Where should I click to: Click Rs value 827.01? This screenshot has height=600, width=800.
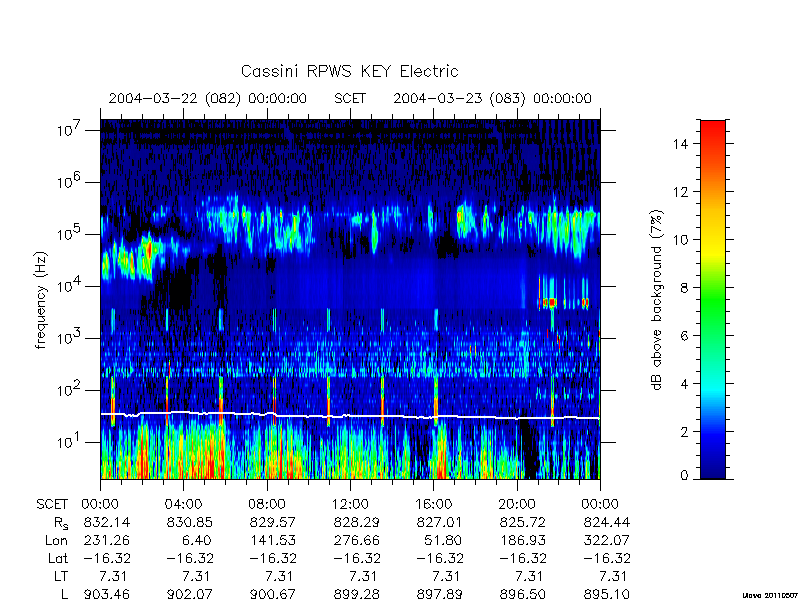coord(440,522)
